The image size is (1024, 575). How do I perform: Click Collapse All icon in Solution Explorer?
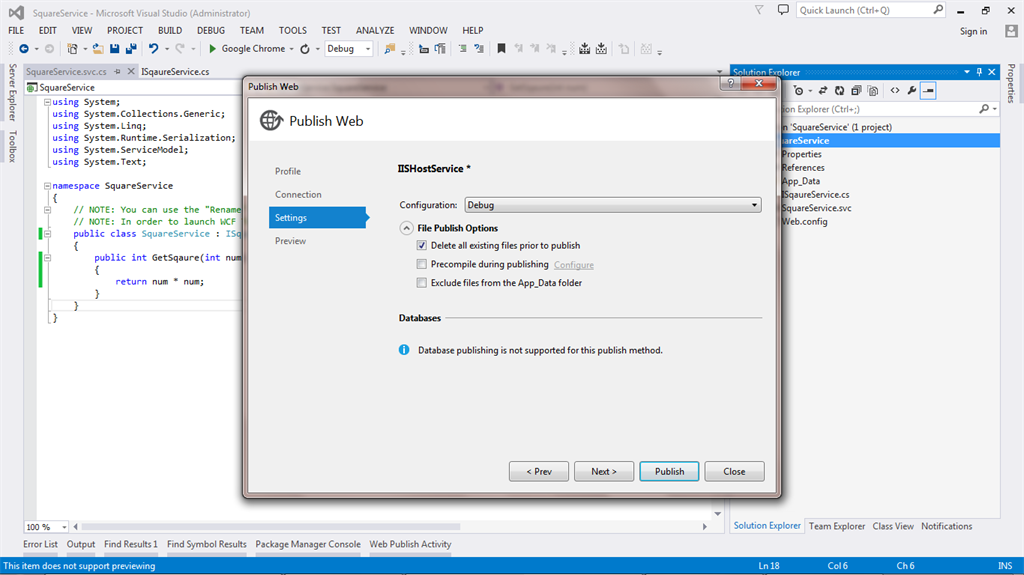(x=856, y=91)
